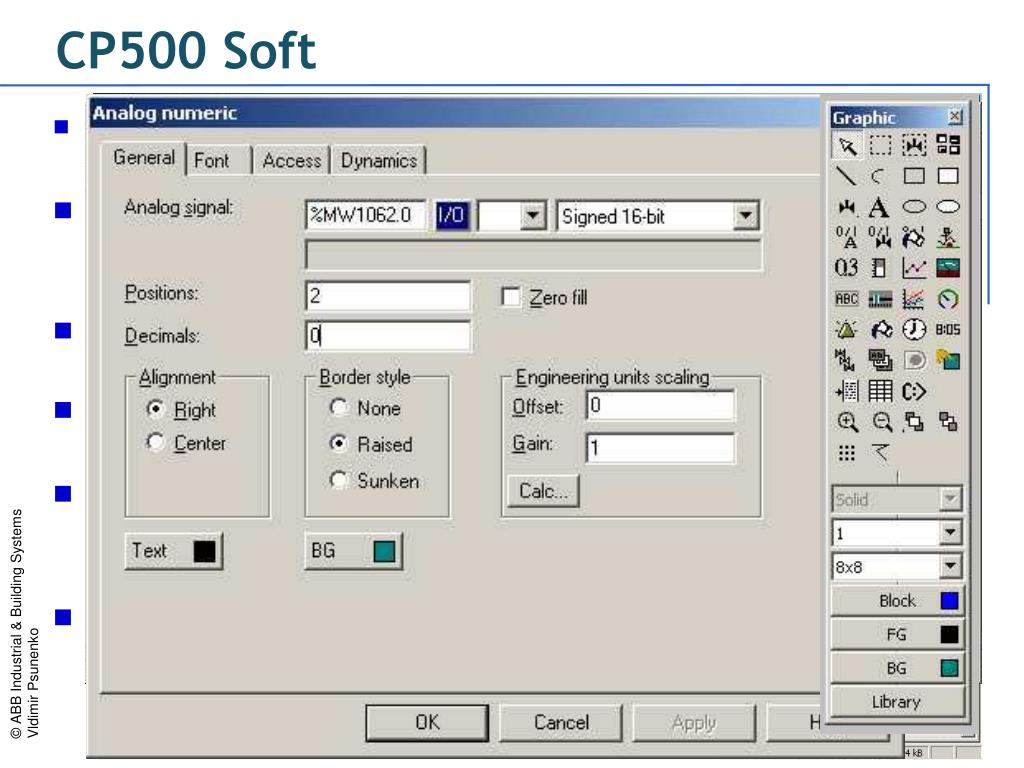Open the small dropdown beside the I/O button
Viewport: 1024px width, 768px height.
click(x=533, y=216)
